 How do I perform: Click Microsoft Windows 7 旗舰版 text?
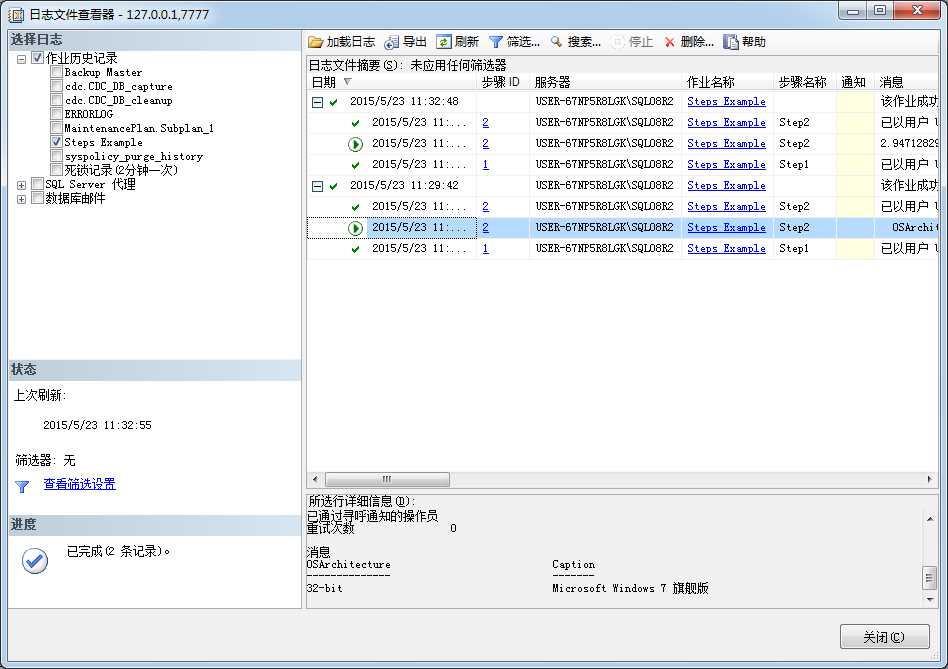630,588
